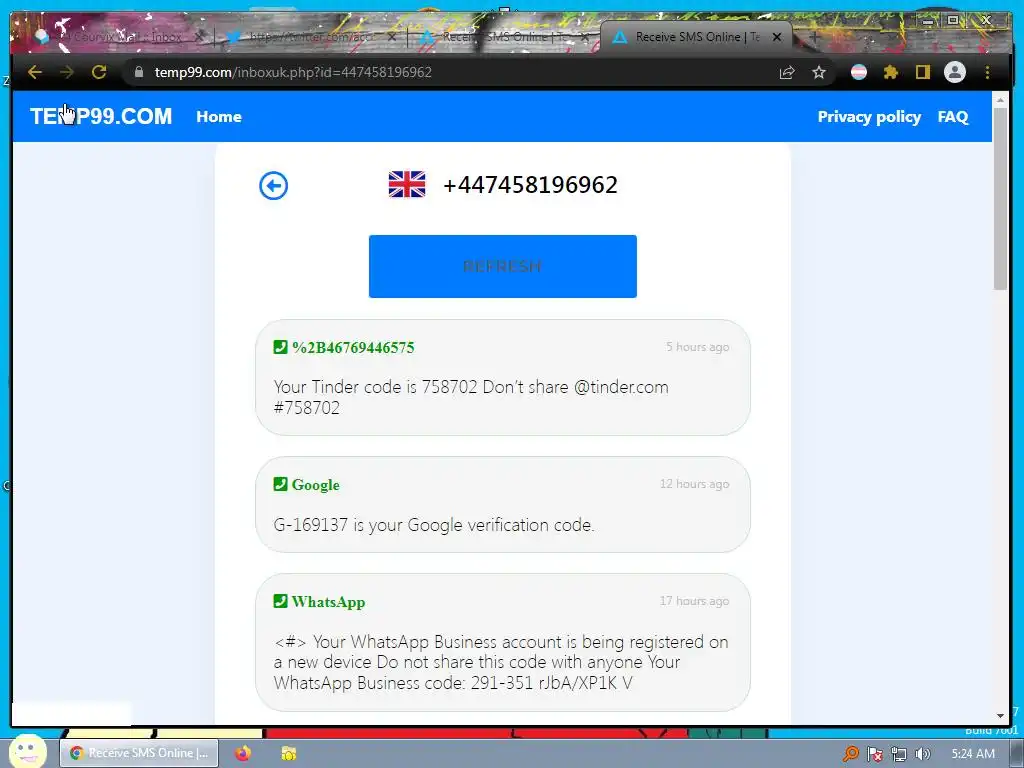The image size is (1024, 768).
Task: Reload the page with the refresh icon
Action: (x=99, y=72)
